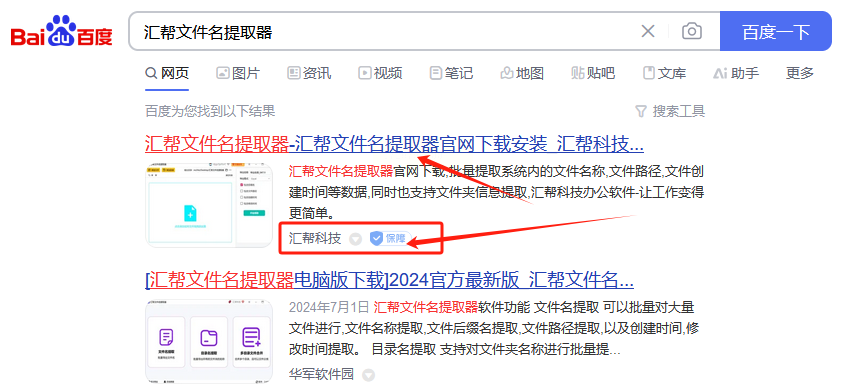View the first result's software thumbnail
The height and width of the screenshot is (388, 846).
pyautogui.click(x=209, y=205)
